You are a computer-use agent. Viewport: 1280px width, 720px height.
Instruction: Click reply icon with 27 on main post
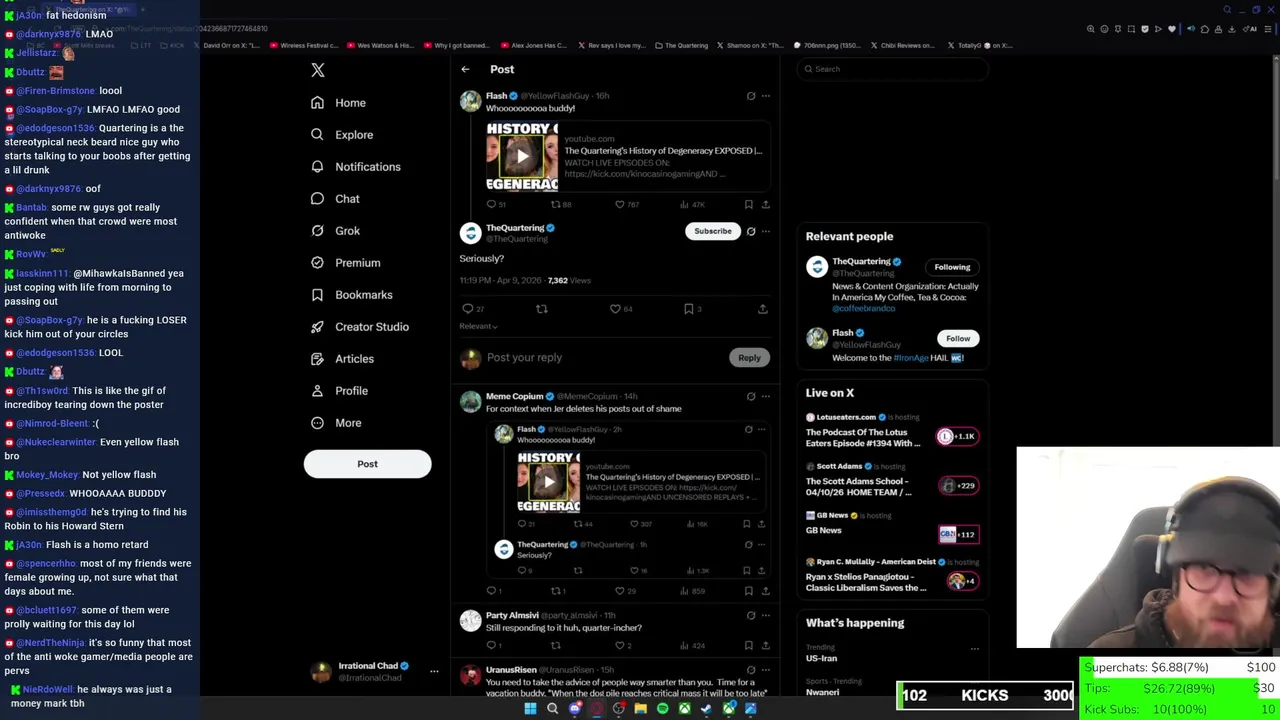pos(472,309)
